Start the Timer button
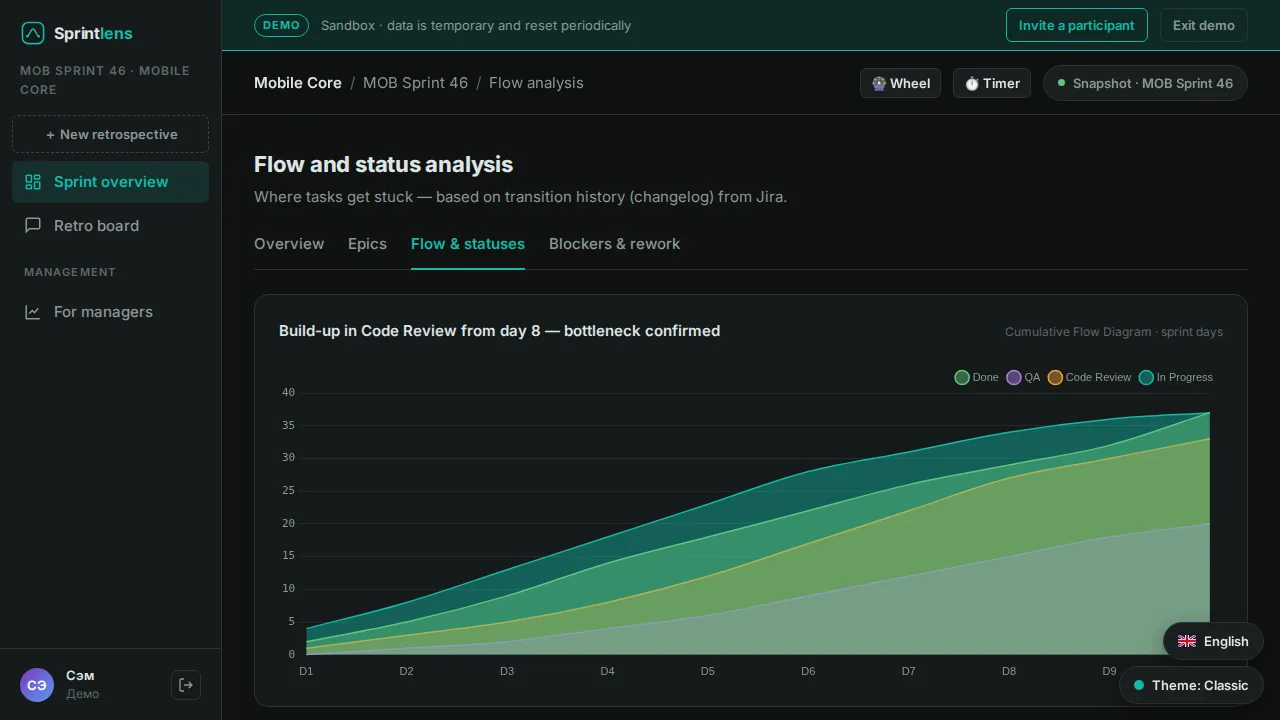1280x720 pixels. 992,83
